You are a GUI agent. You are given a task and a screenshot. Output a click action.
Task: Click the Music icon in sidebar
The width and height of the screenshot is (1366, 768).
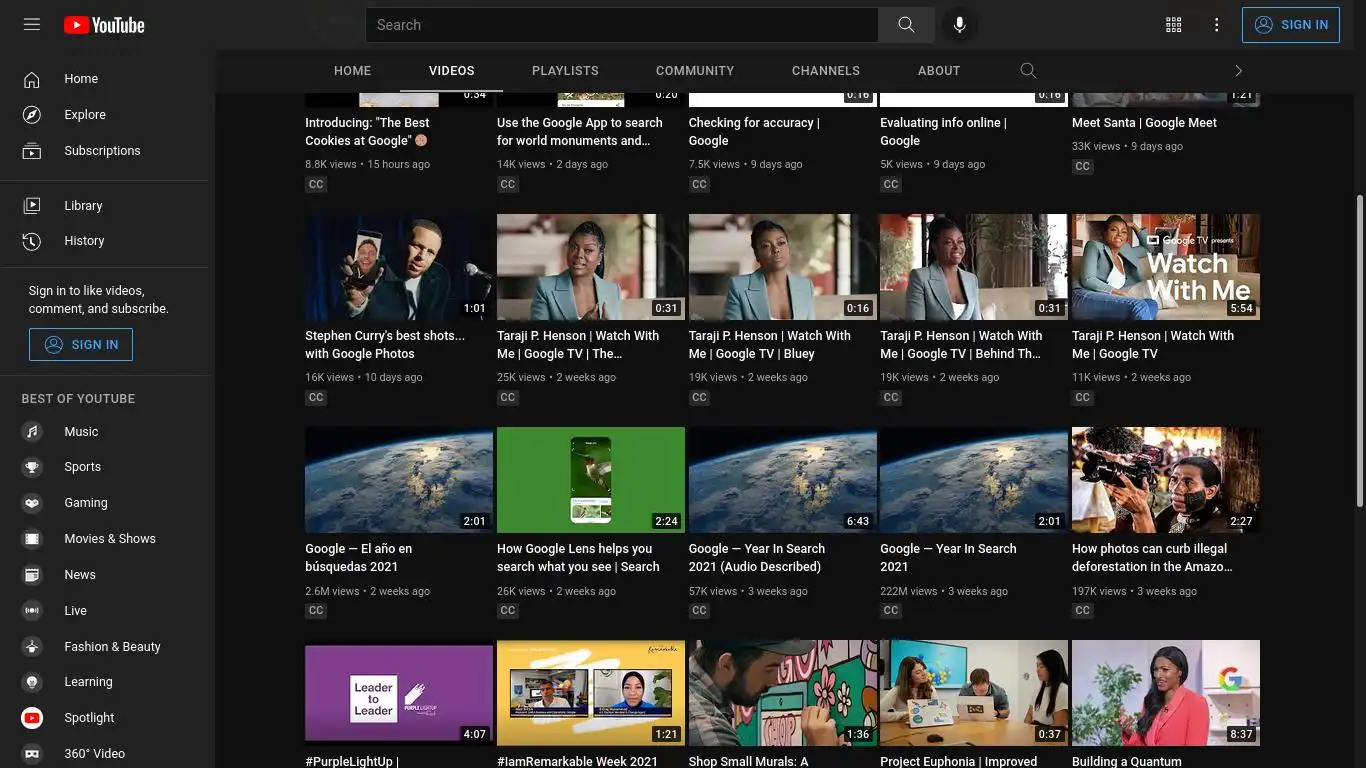point(32,432)
